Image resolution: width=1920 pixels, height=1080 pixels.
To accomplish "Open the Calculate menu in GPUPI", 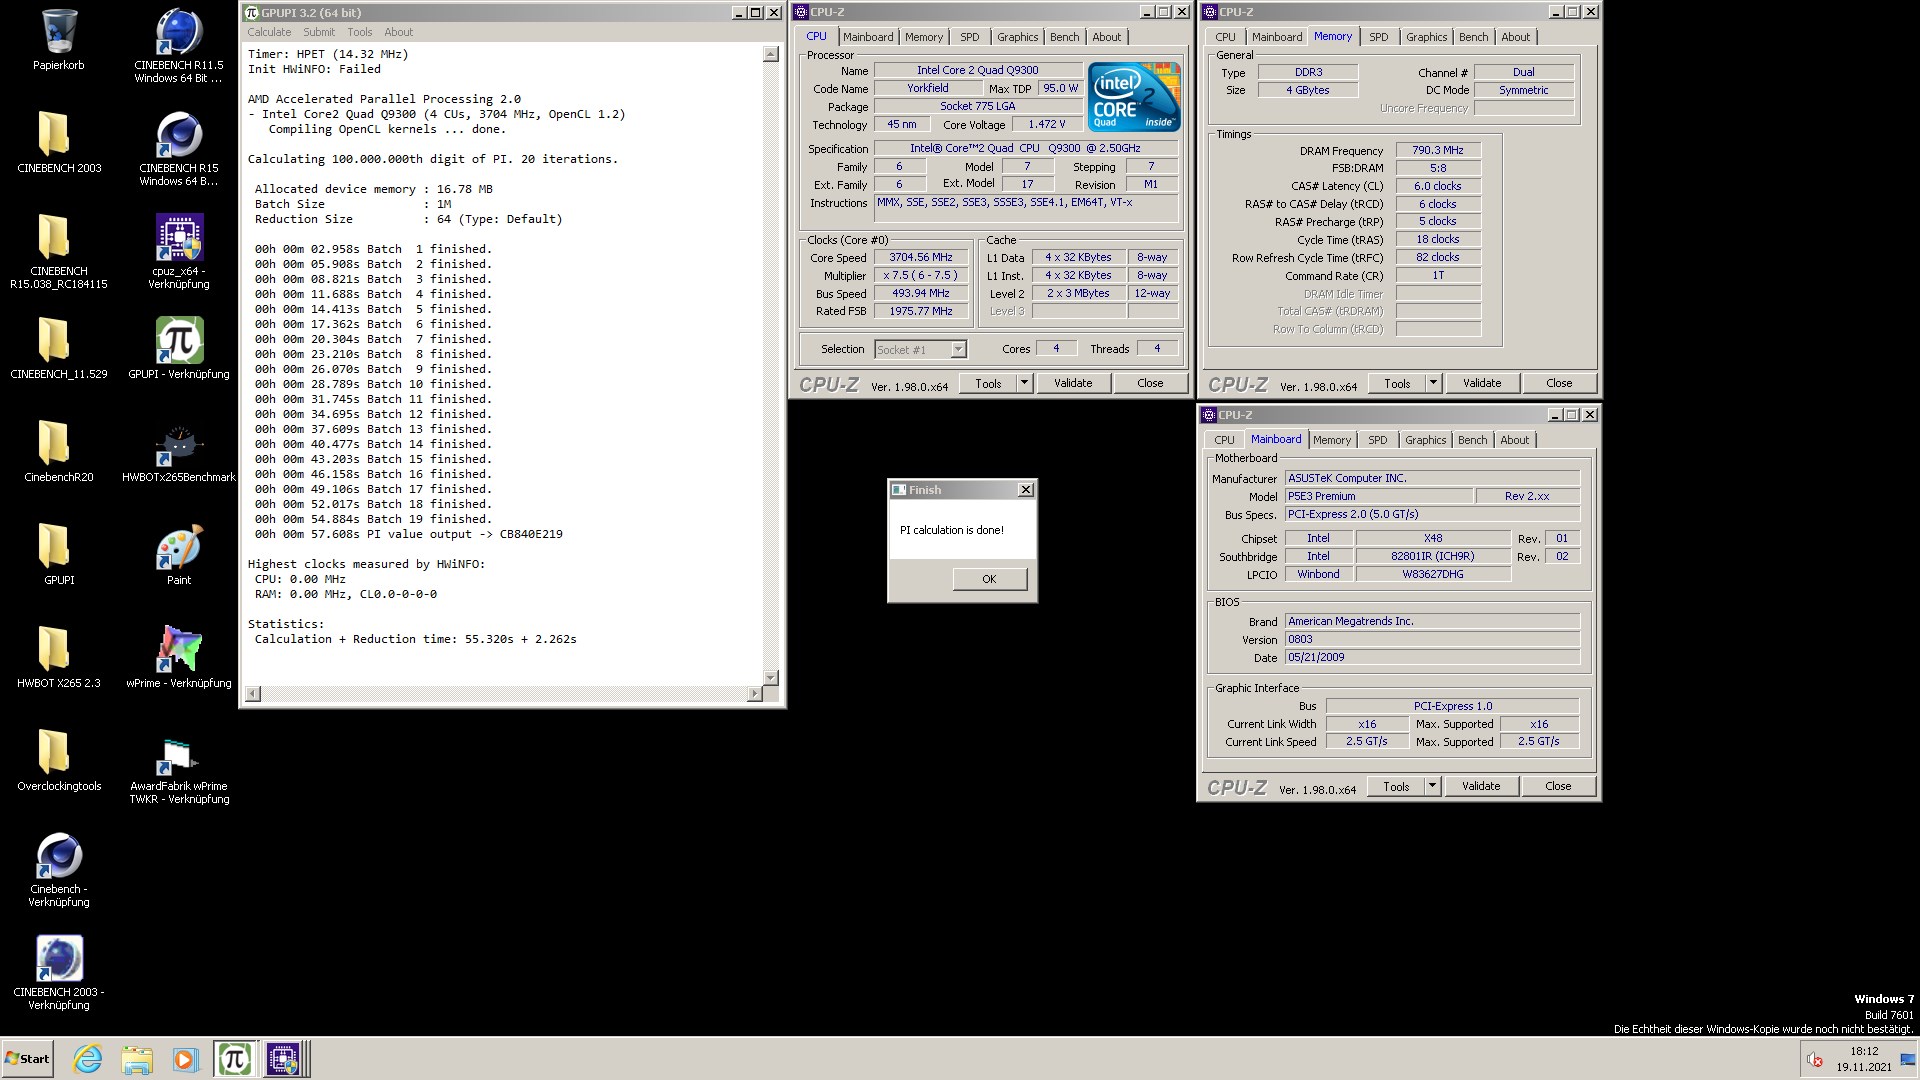I will 269,32.
